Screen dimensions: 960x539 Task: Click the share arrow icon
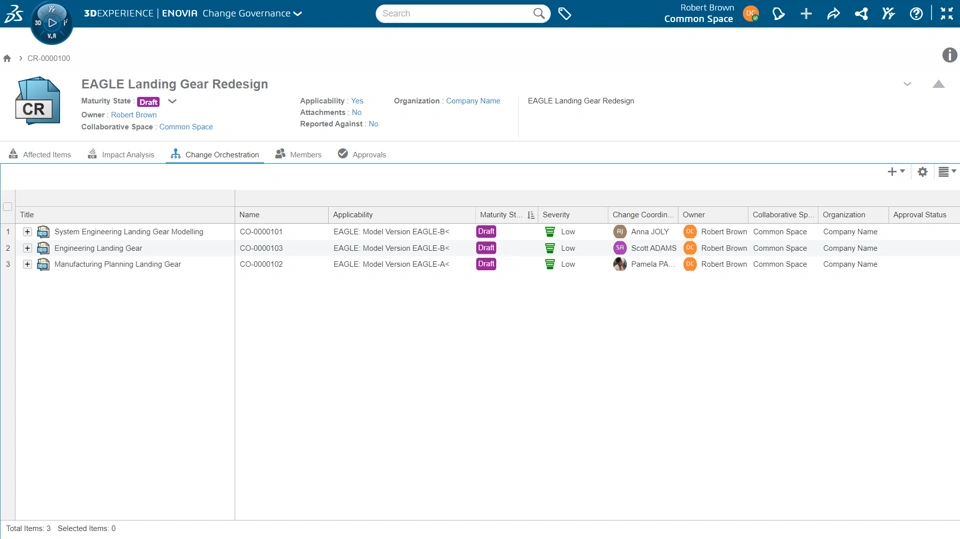click(x=833, y=13)
